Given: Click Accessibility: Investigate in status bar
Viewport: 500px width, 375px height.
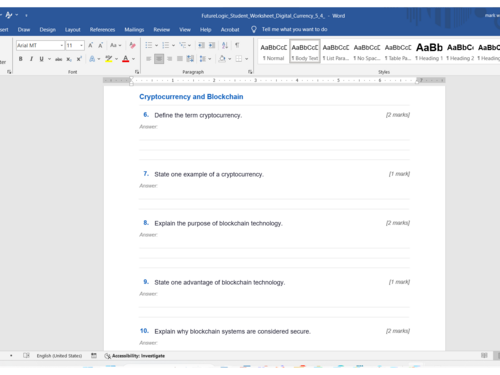Looking at the screenshot, I should [138, 356].
